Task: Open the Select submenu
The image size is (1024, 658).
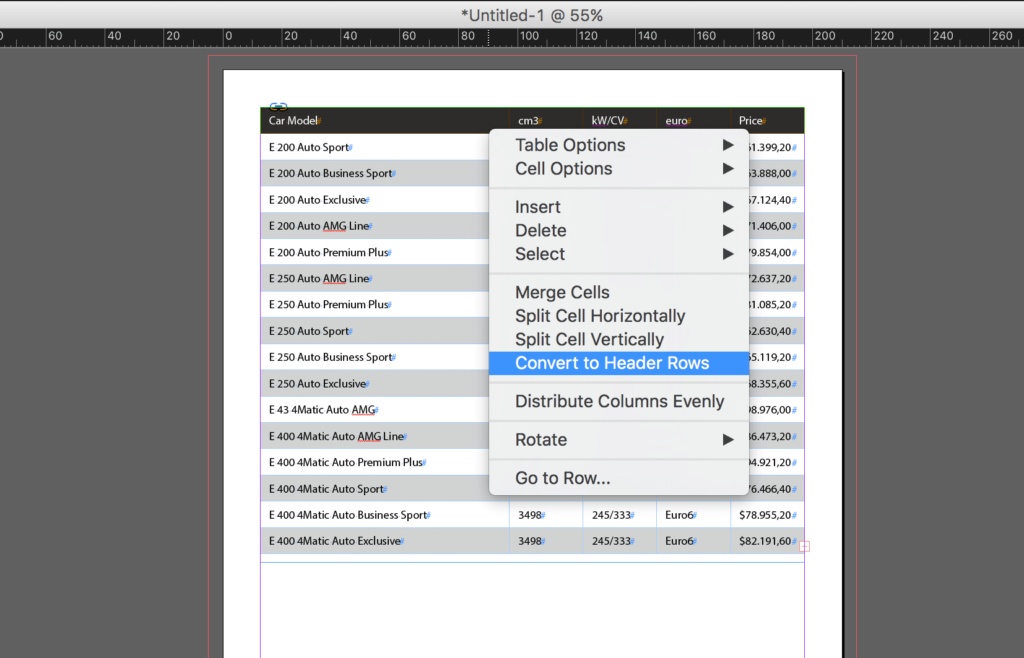Action: click(618, 254)
